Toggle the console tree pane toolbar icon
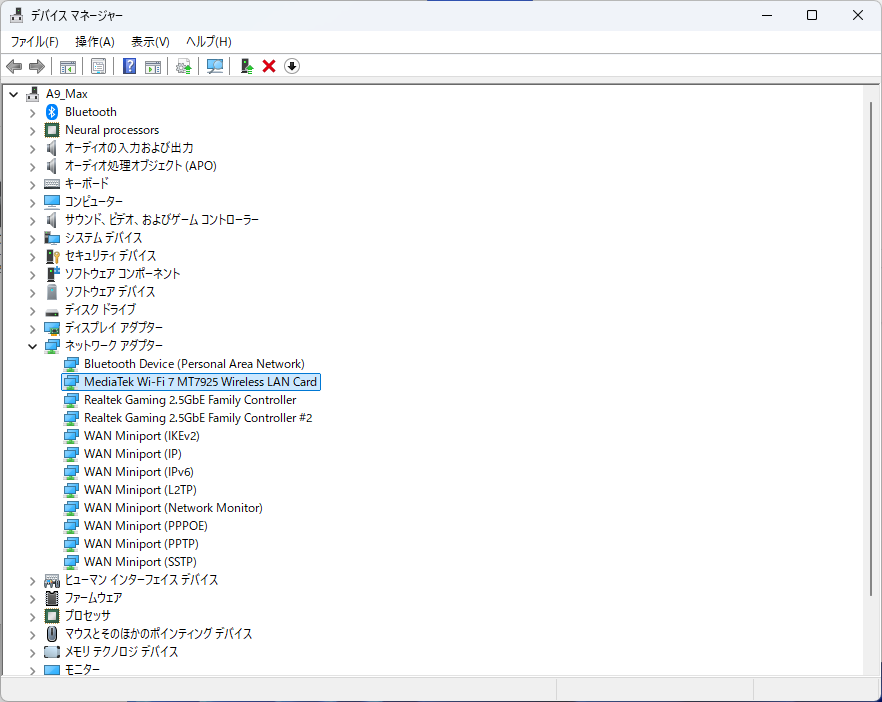The width and height of the screenshot is (882, 702). 68,66
